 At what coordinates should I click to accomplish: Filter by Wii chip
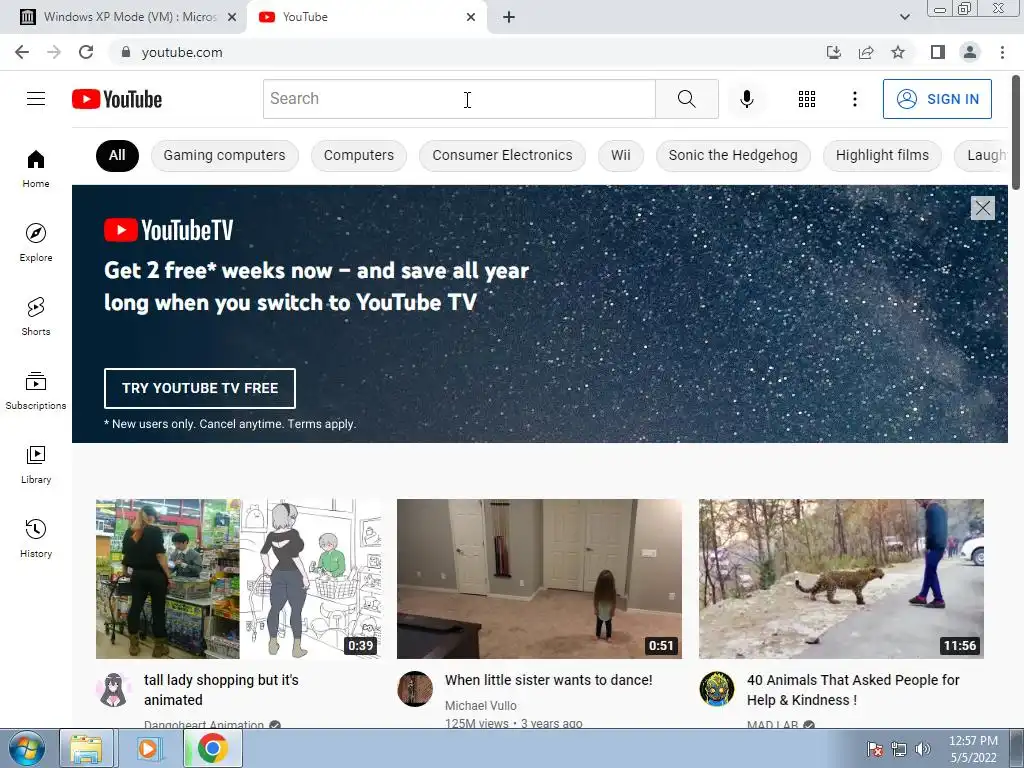pyautogui.click(x=620, y=155)
